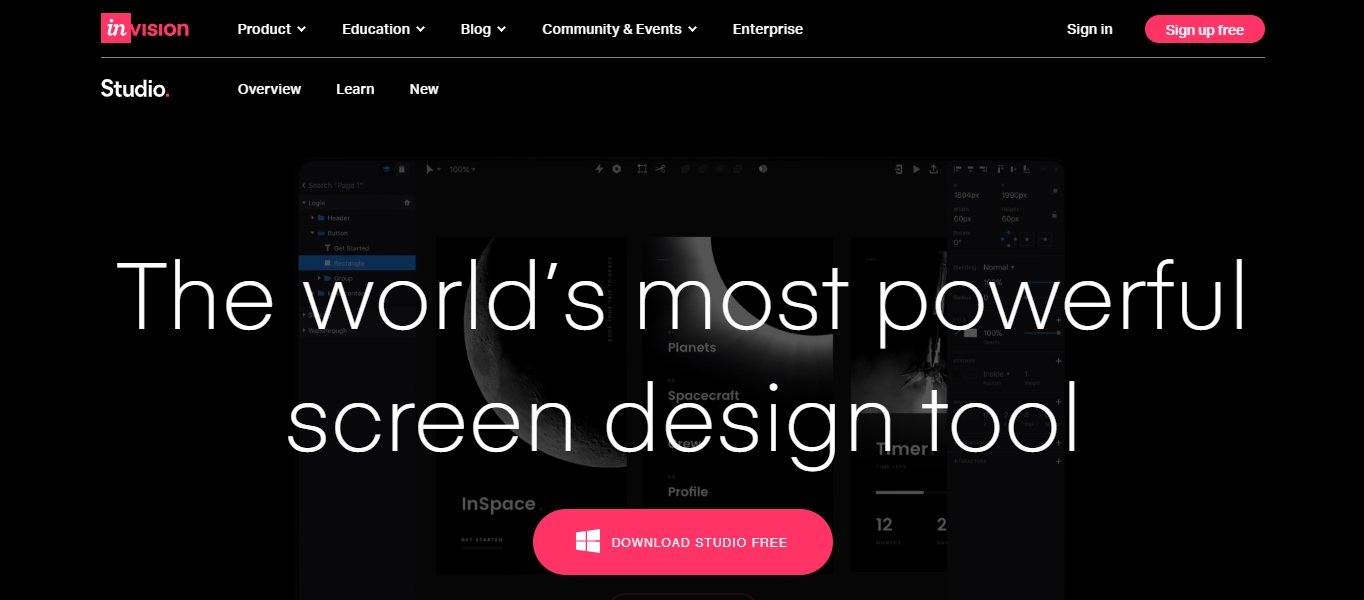Click the Windows icon on the download button
This screenshot has height=600, width=1364.
click(588, 541)
